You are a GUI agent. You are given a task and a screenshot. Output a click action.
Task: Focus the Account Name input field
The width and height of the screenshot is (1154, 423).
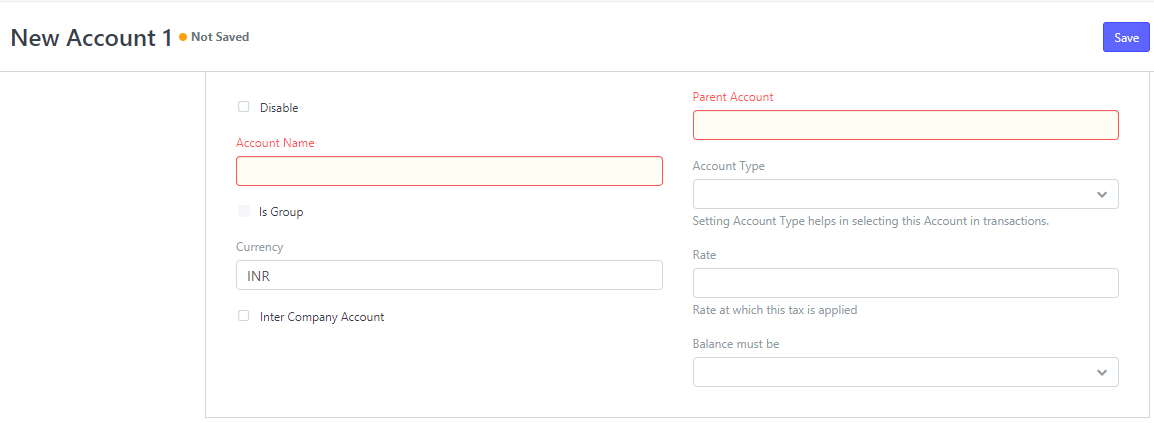click(449, 171)
